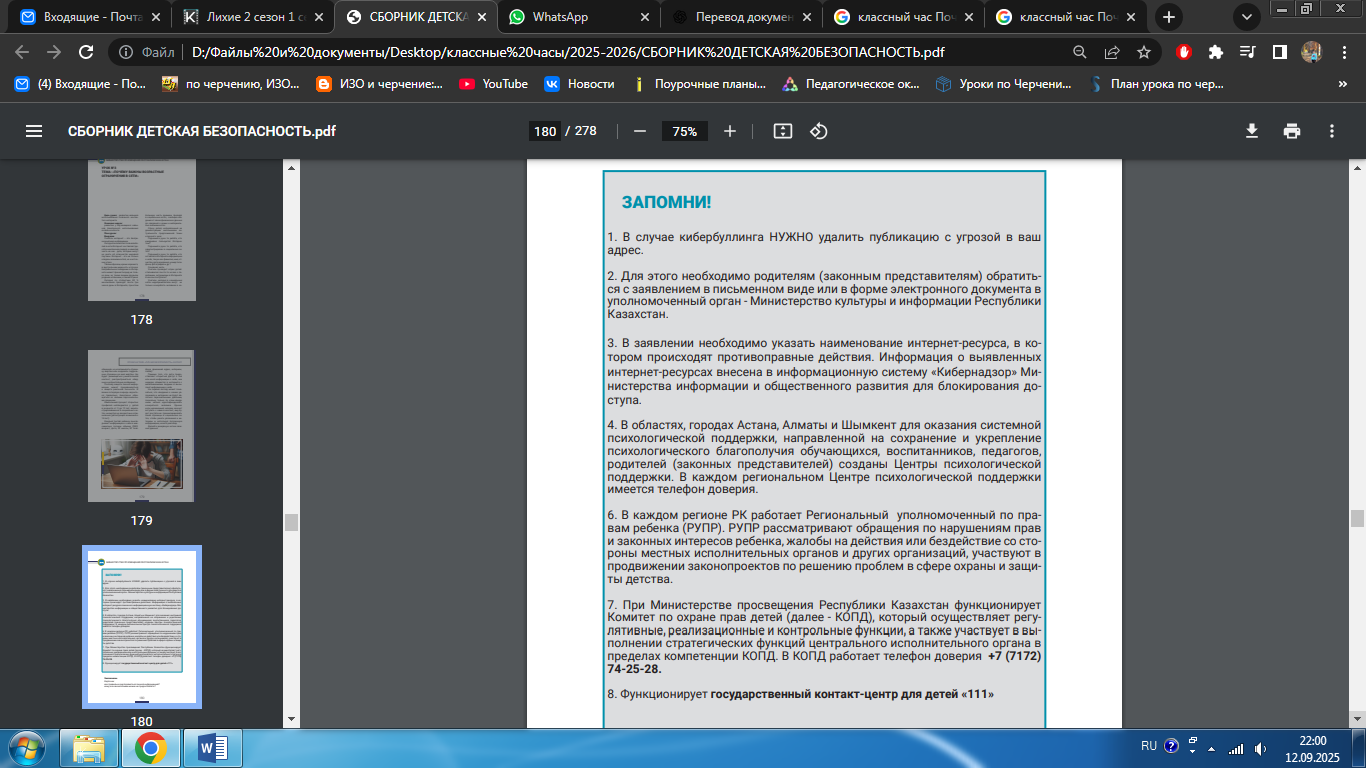
Task: Reload the current page
Action: pyautogui.click(x=86, y=52)
